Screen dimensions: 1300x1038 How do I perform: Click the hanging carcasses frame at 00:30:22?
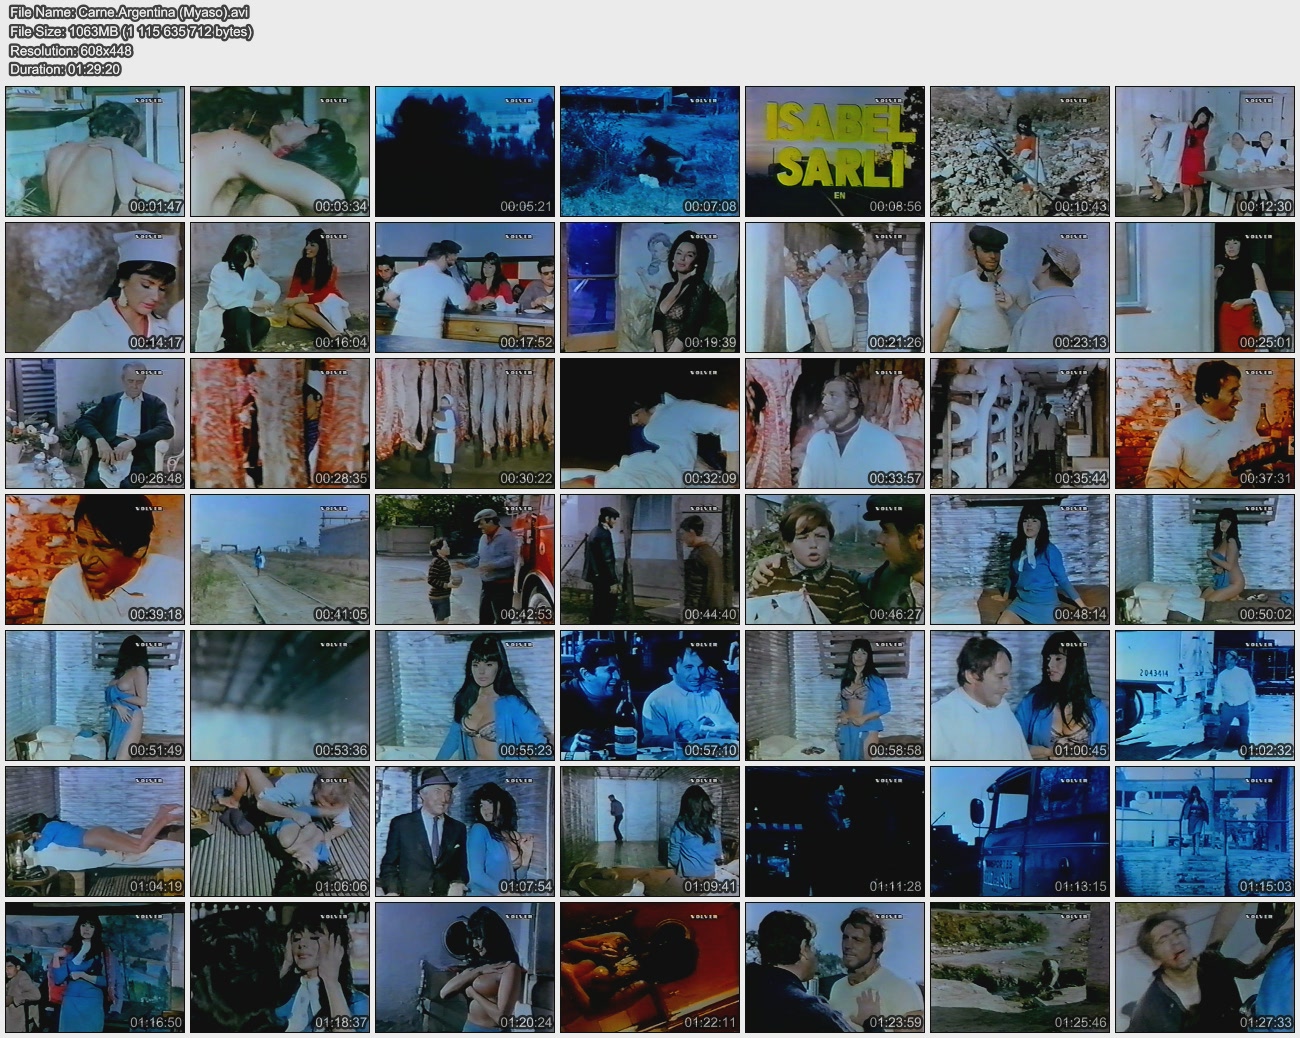click(465, 423)
